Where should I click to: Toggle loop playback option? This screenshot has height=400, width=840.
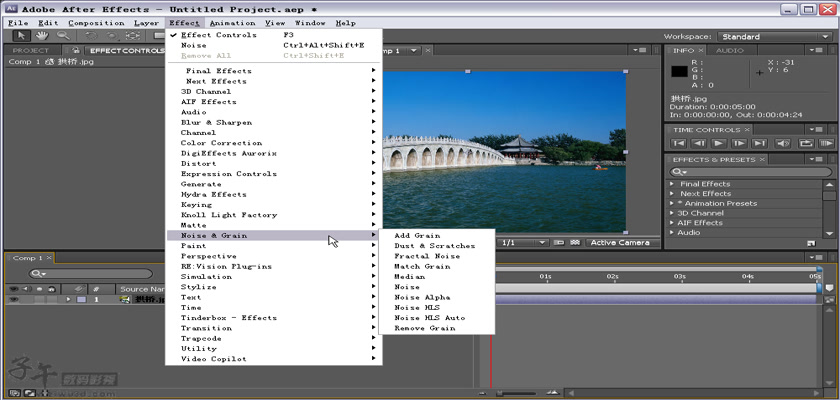click(806, 144)
